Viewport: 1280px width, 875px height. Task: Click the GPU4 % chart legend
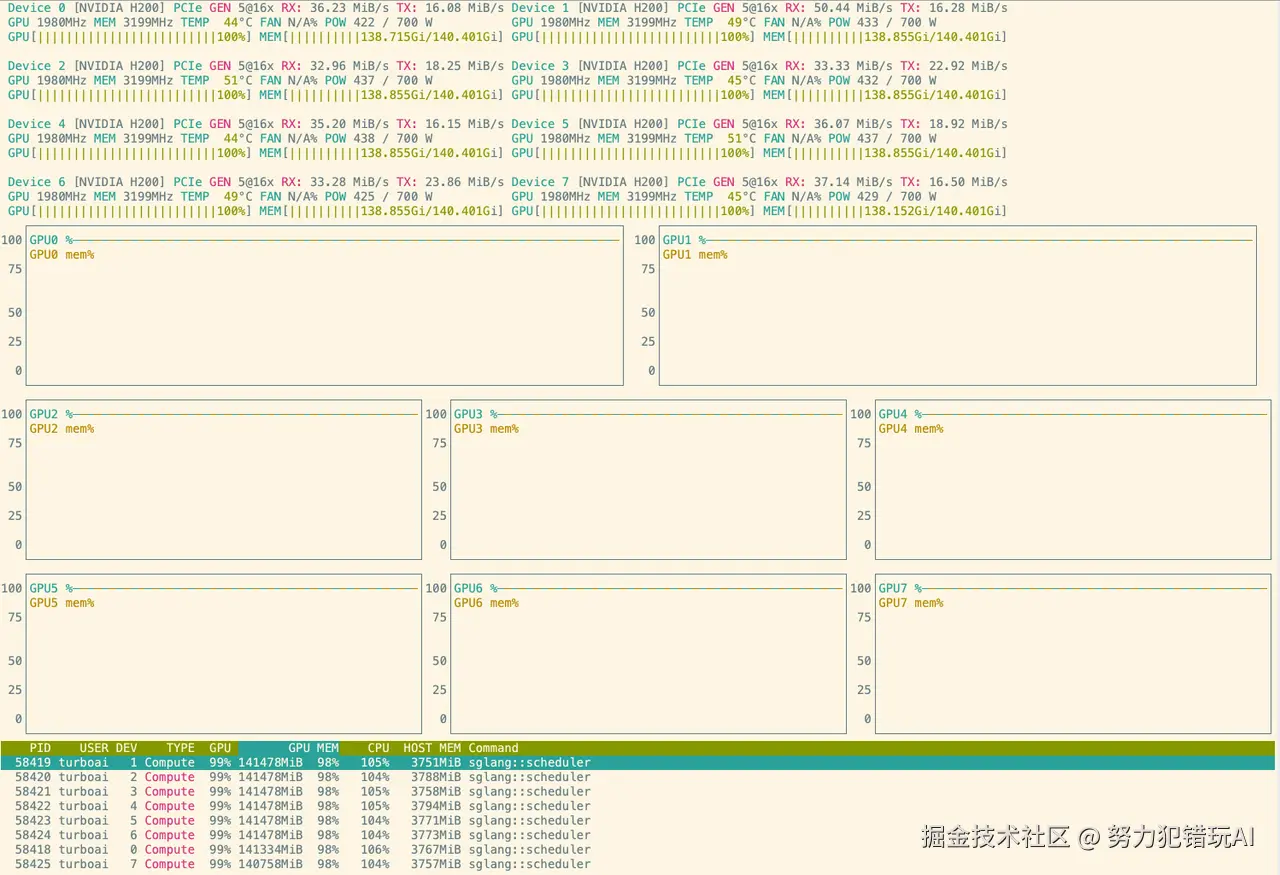[x=900, y=414]
